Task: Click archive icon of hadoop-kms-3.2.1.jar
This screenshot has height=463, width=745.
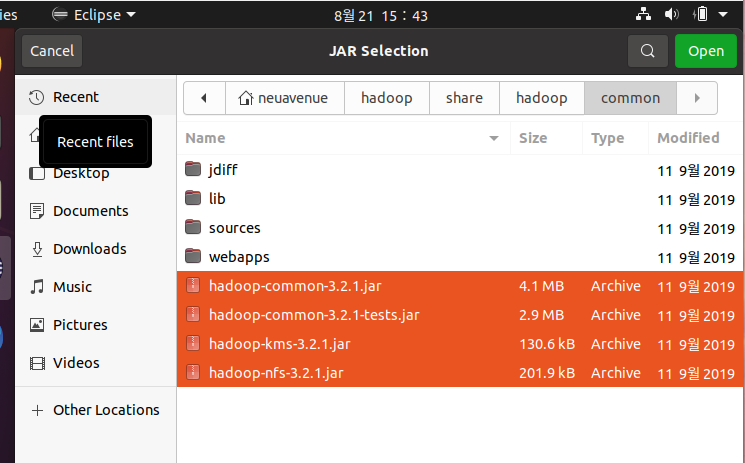Action: 193,343
